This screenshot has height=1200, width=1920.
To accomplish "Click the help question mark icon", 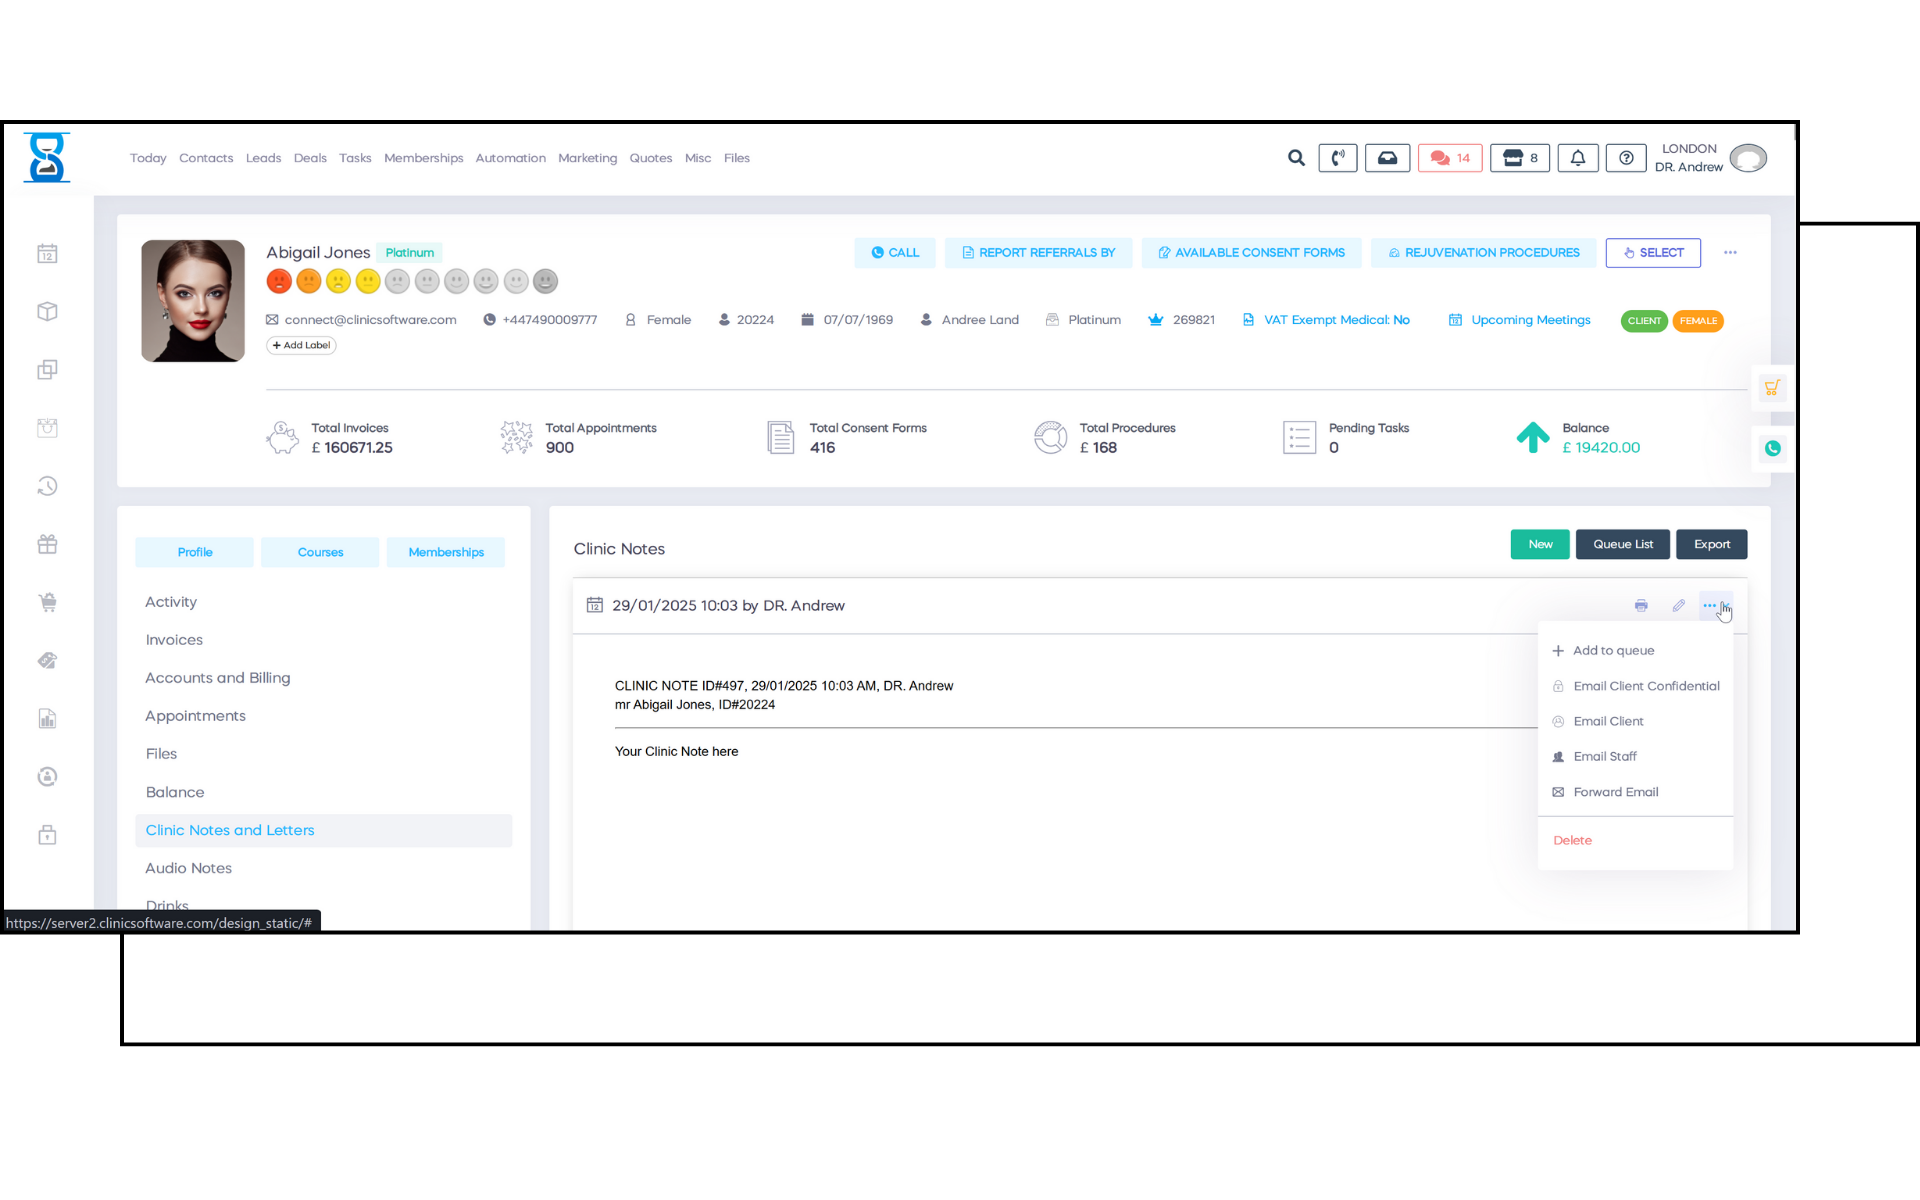I will [1626, 158].
